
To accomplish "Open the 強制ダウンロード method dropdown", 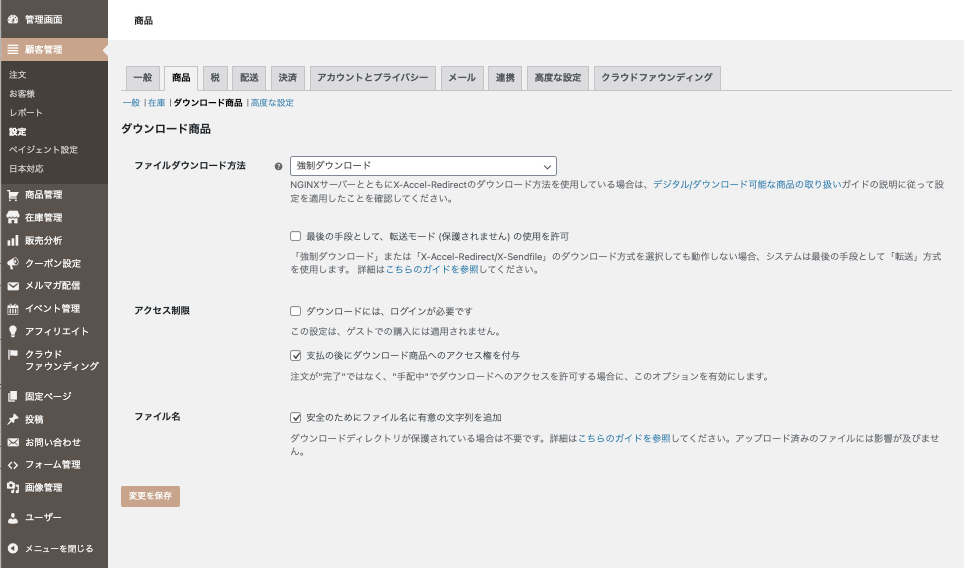I will (x=424, y=166).
